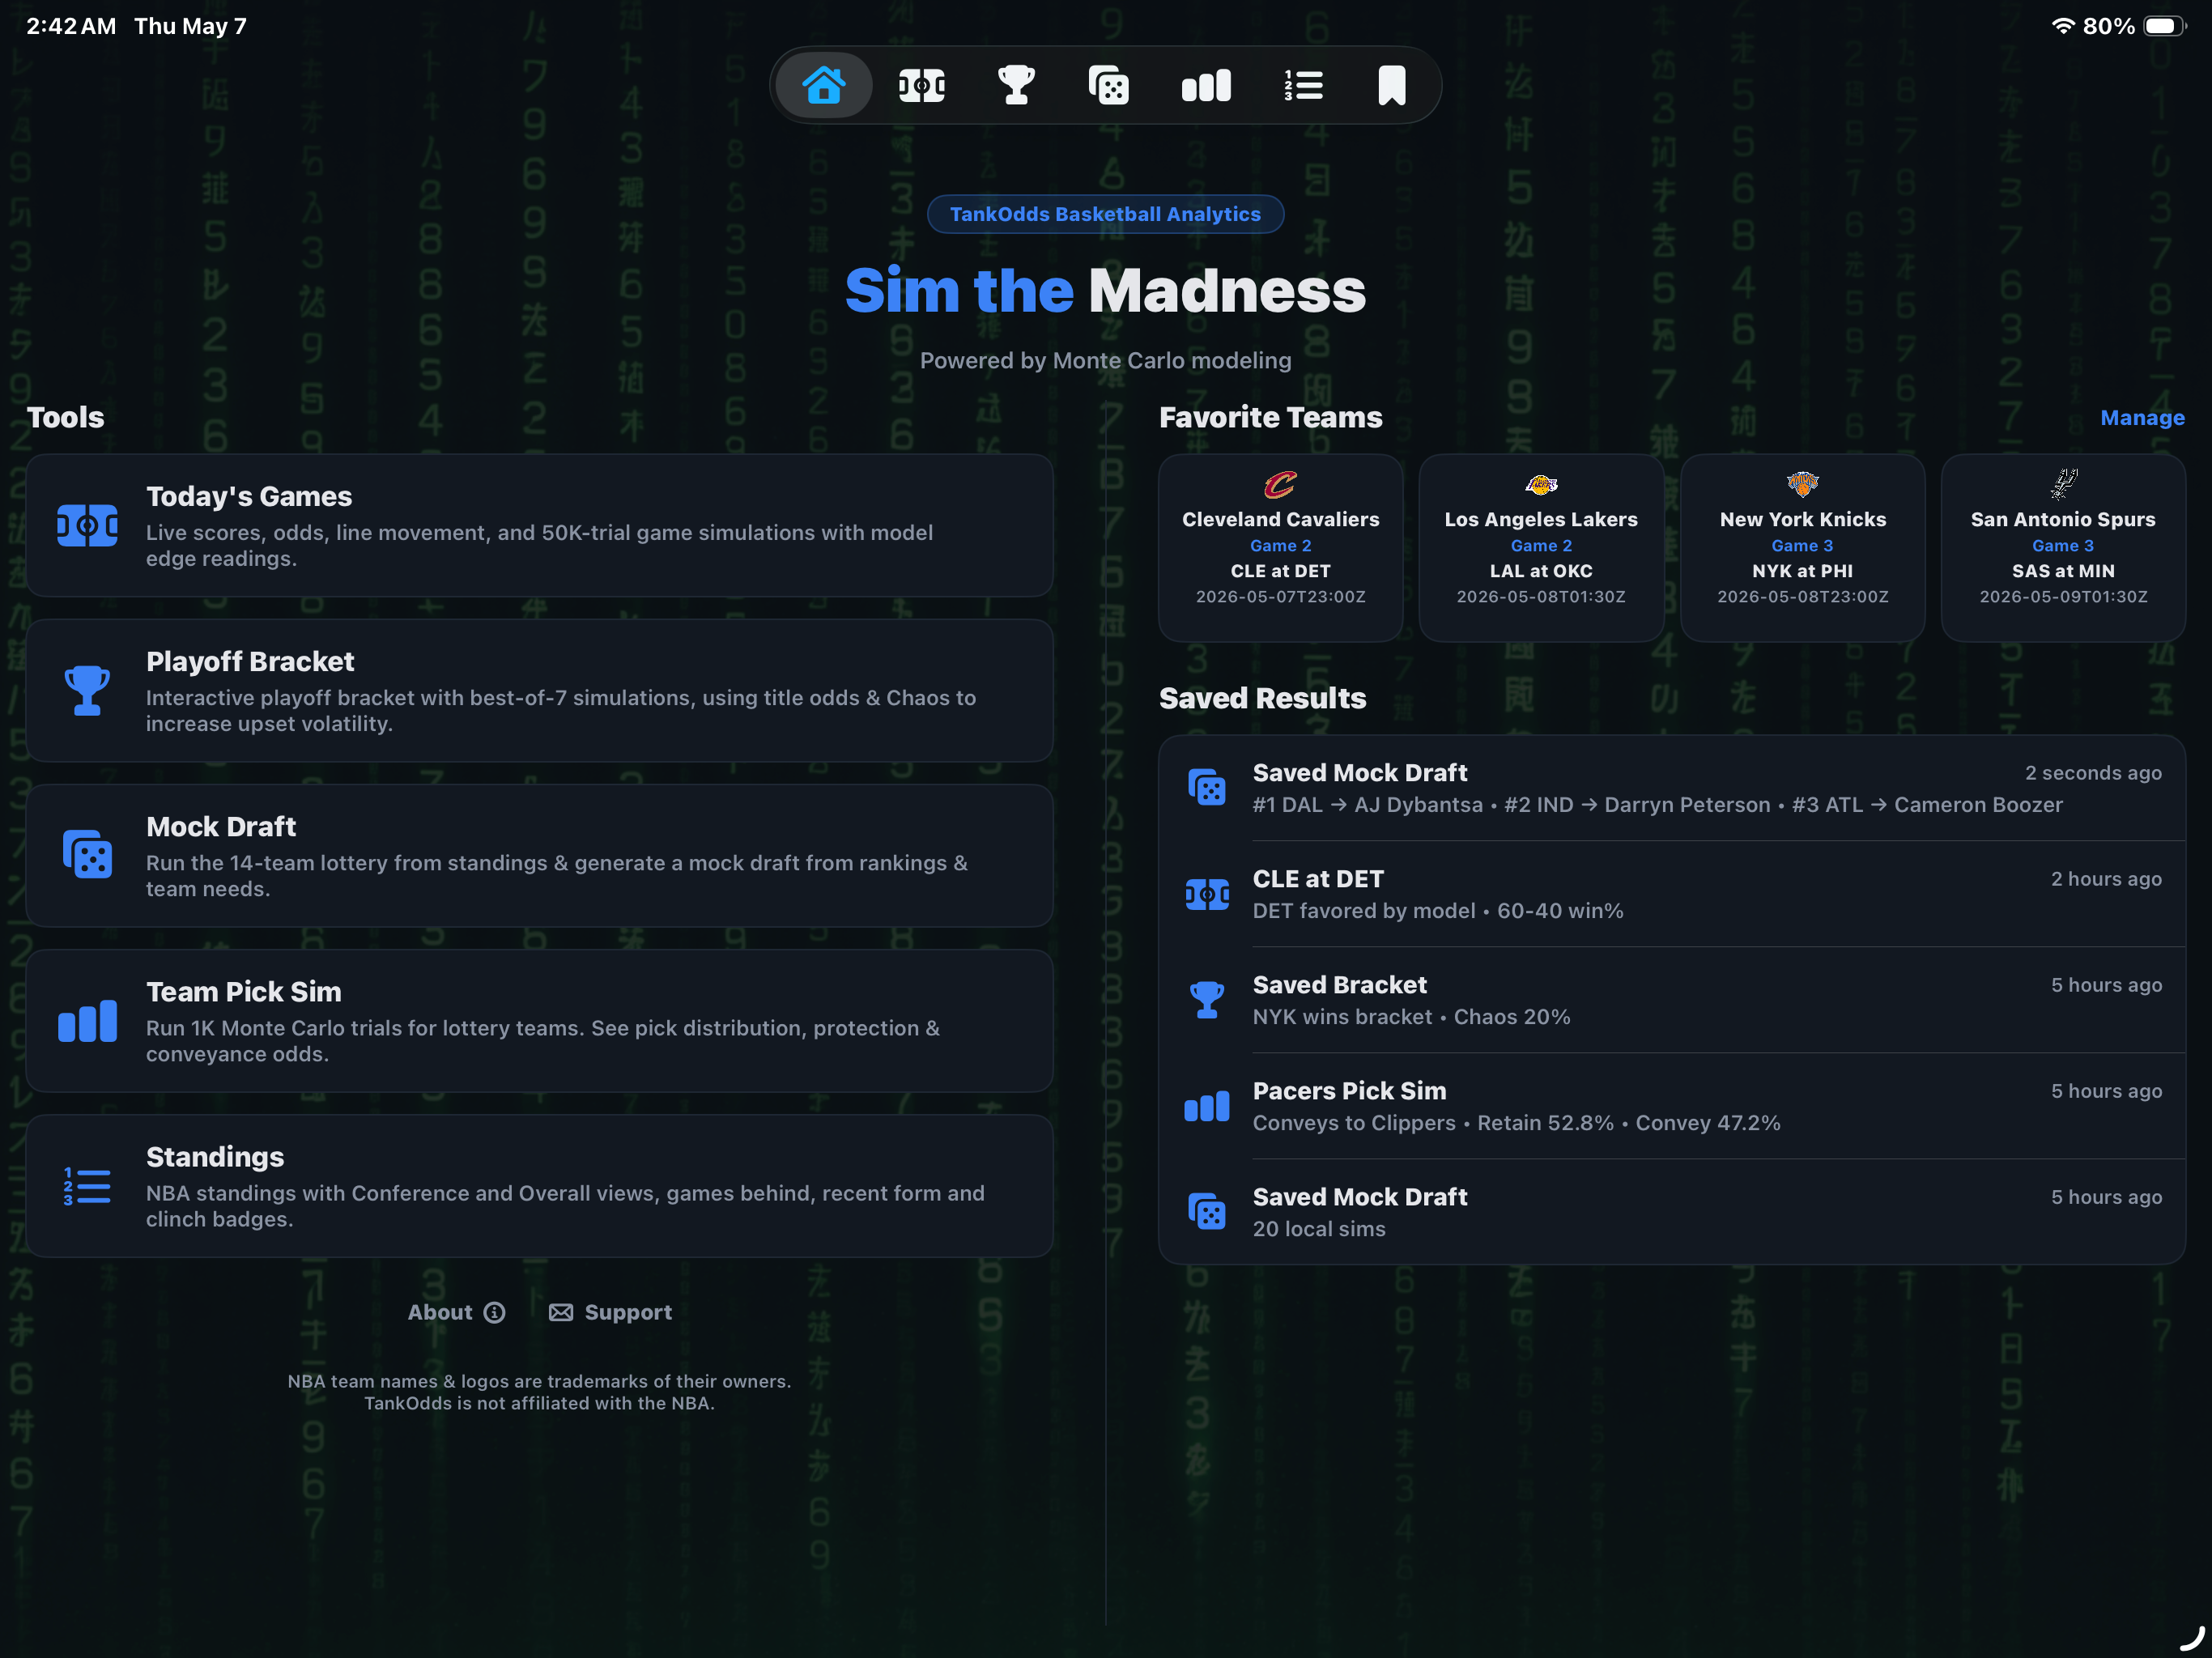Click the San Antonio Spurs logo
The width and height of the screenshot is (2212, 1658).
(x=2063, y=484)
